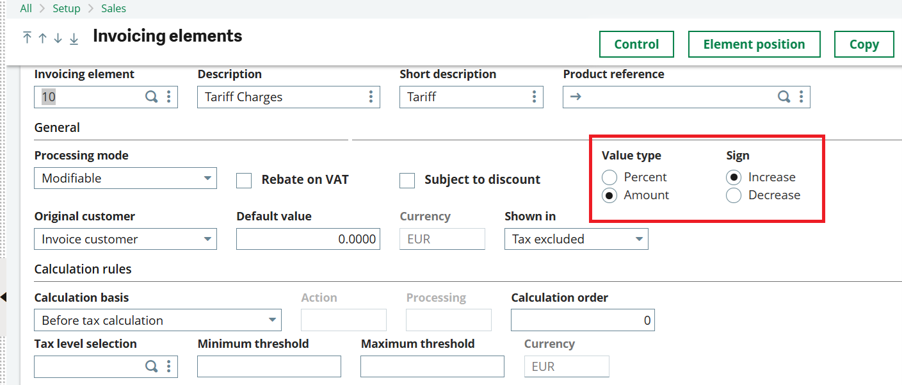
Task: Click the Default value field
Action: click(308, 239)
